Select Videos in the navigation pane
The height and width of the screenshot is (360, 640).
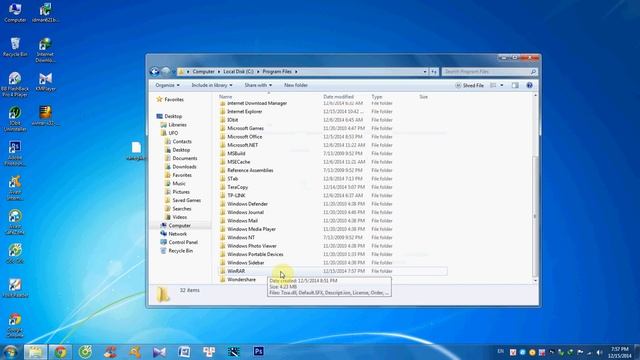click(176, 217)
